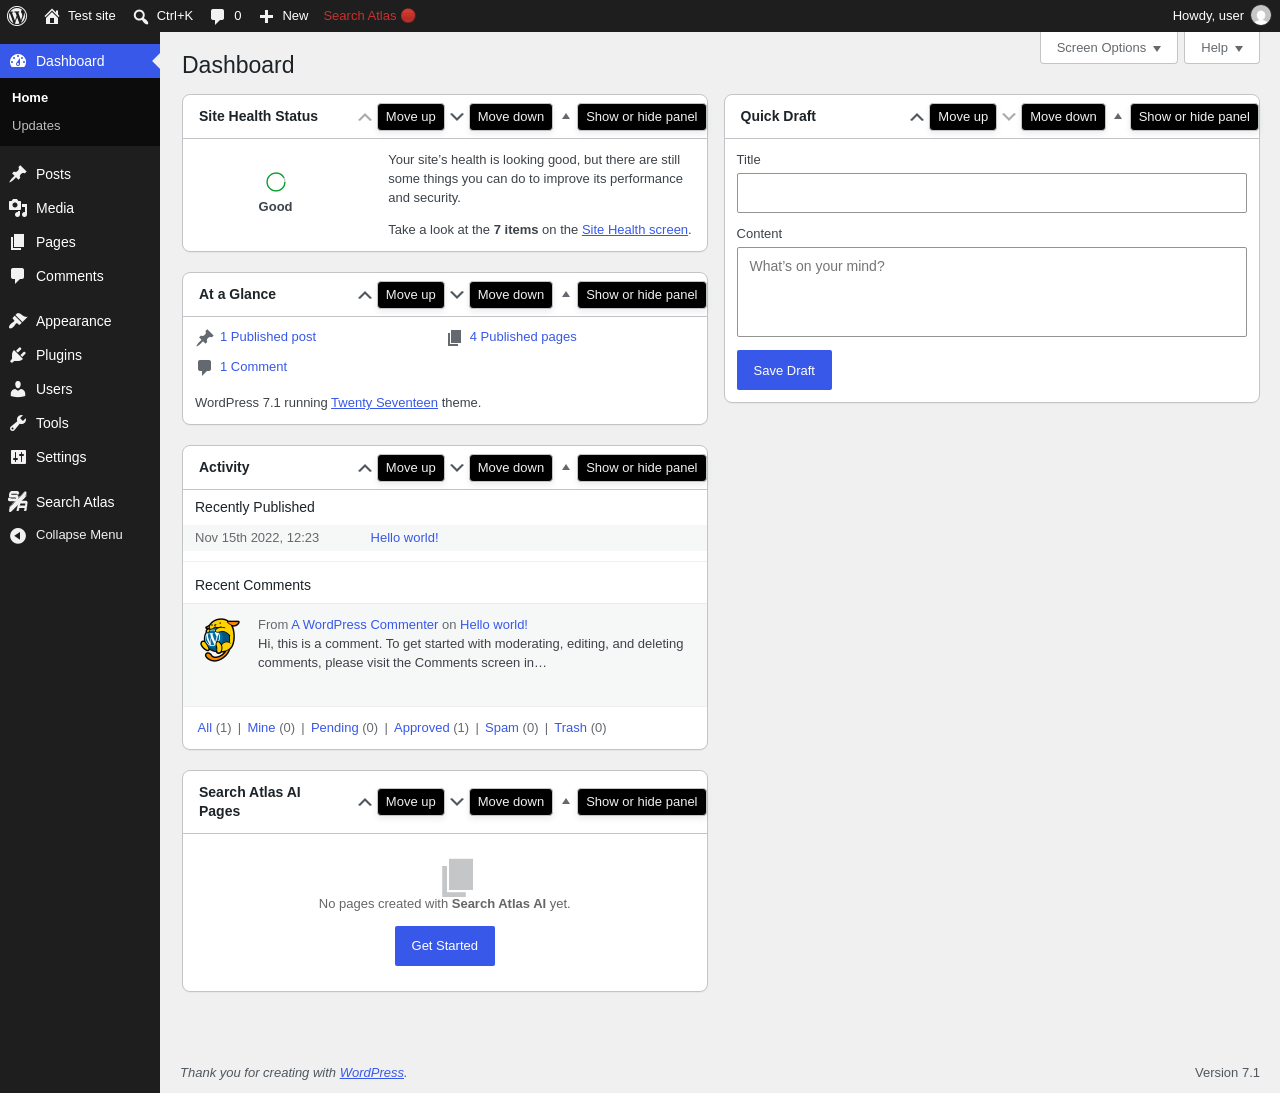Toggle Site Health Status panel visibility

566,117
